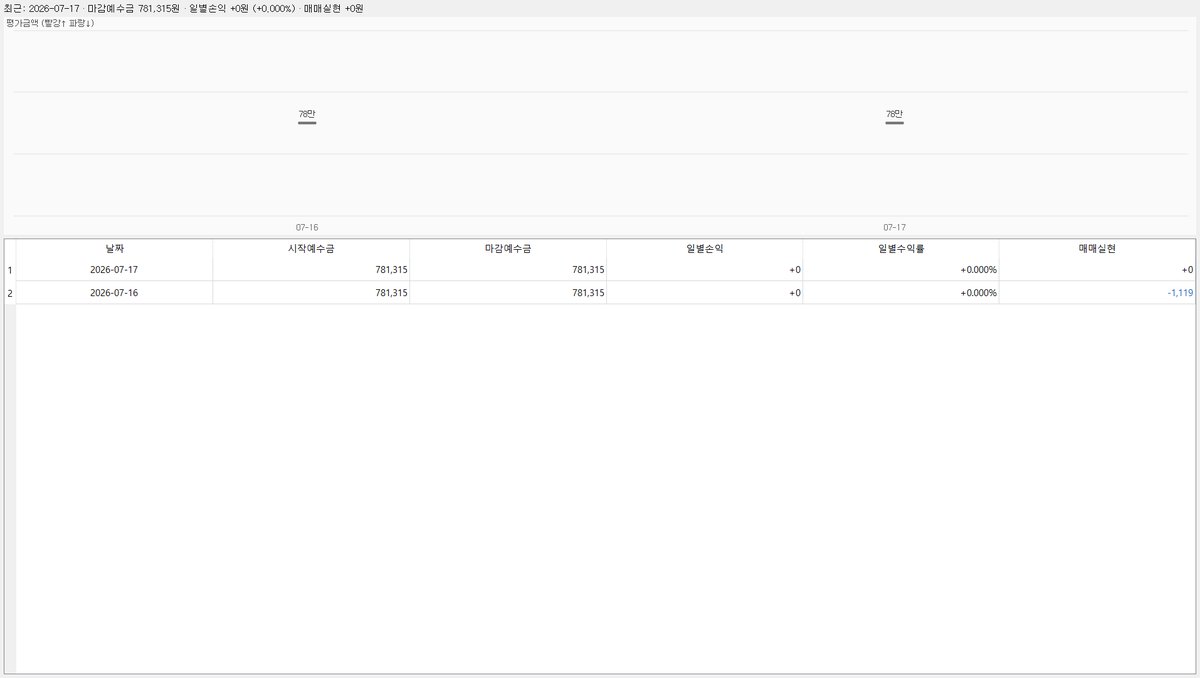Click the 07-17 axis label
The height and width of the screenshot is (678, 1200).
pyautogui.click(x=894, y=228)
